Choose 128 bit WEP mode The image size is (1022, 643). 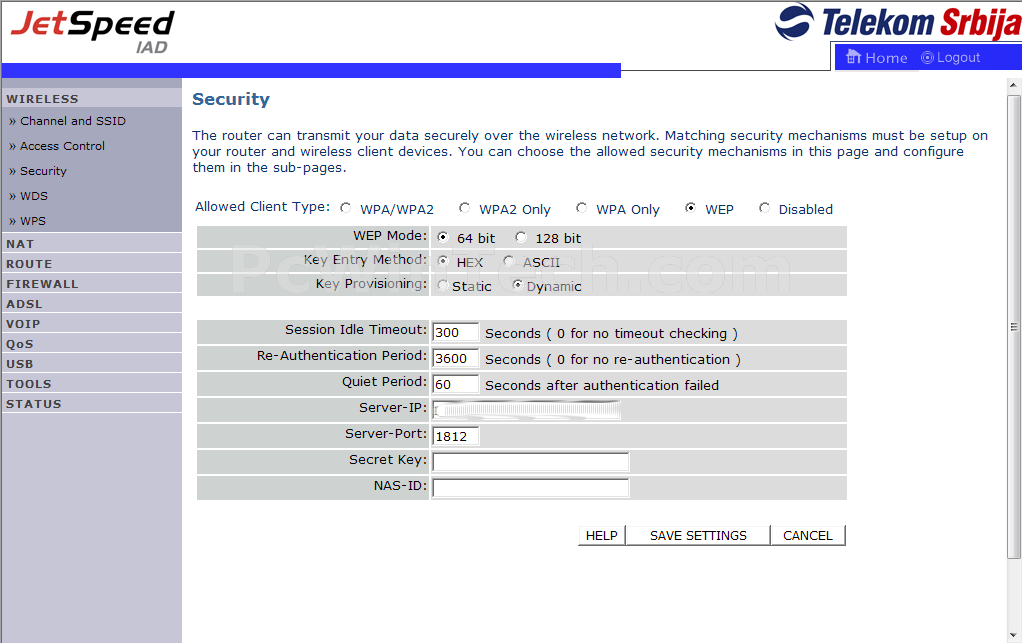point(521,237)
